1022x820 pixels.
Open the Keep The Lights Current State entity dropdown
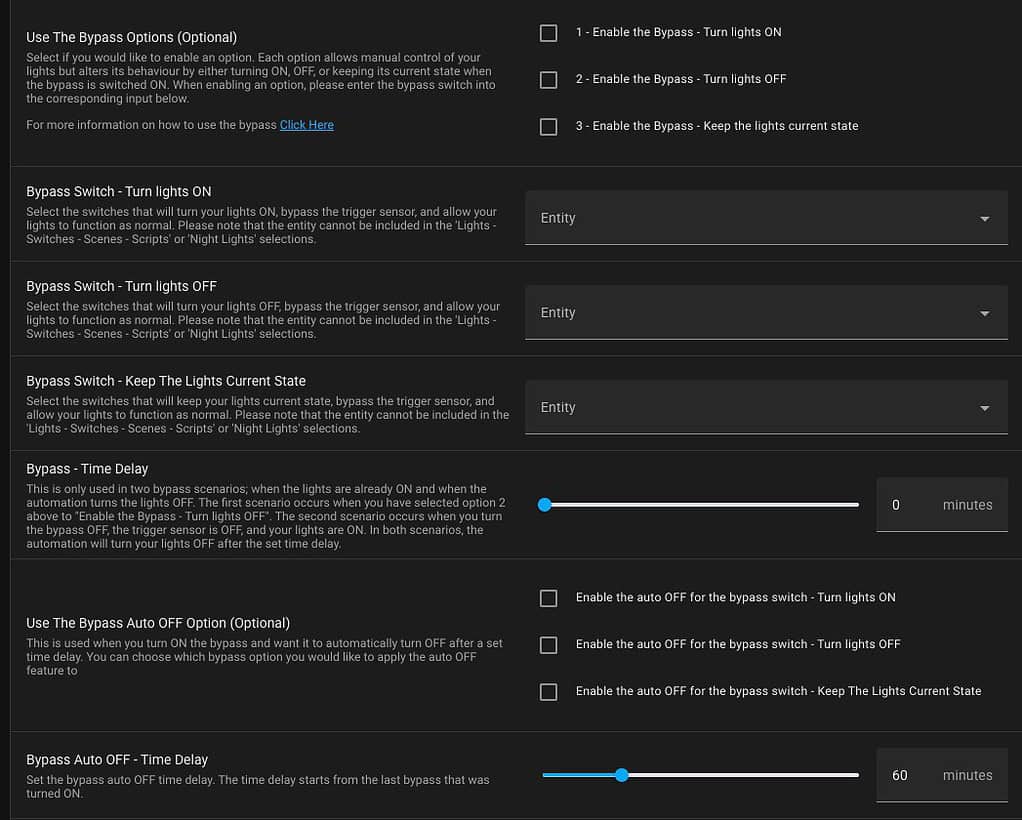pos(766,407)
